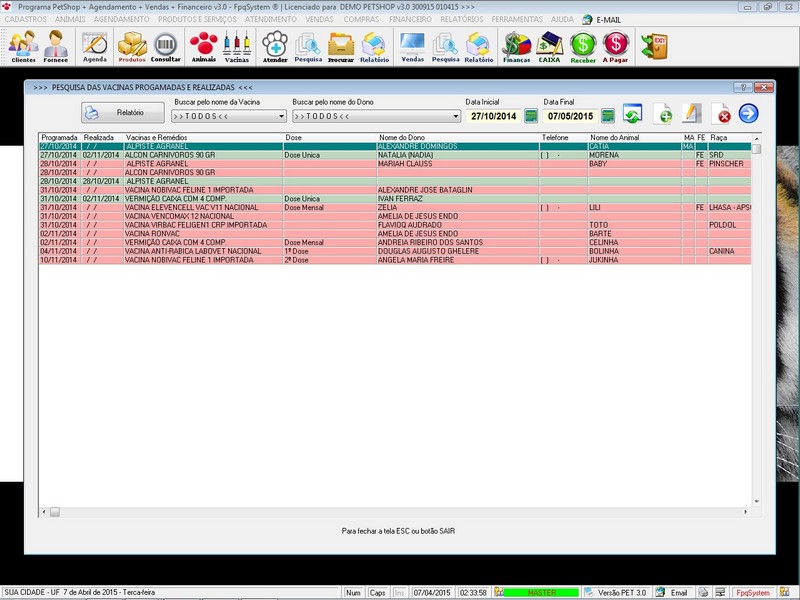The image size is (800, 600).
Task: Click the edit record pencil icon
Action: (692, 113)
